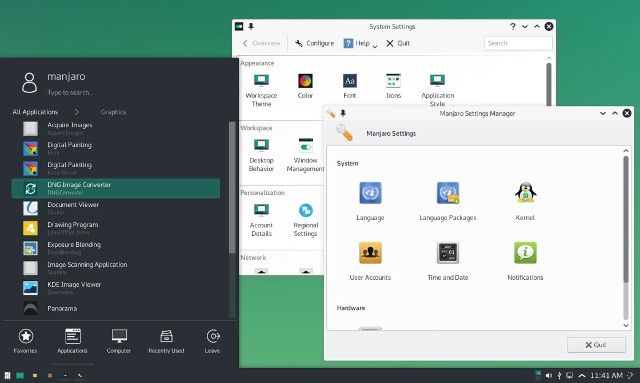Click the application launcher icon in taskbar
This screenshot has width=640, height=383.
(x=7, y=375)
